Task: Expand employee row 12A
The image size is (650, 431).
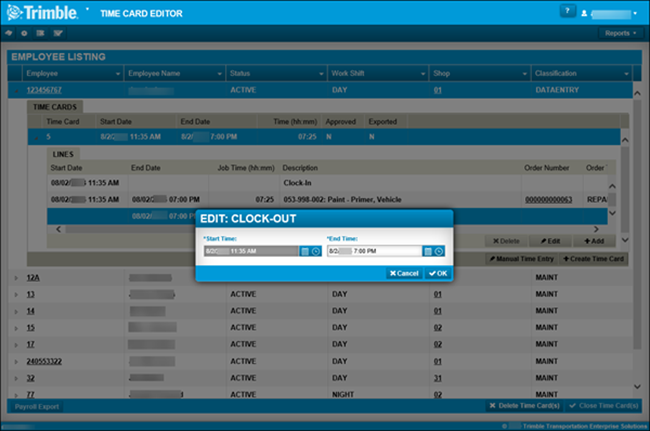Action: (16, 277)
